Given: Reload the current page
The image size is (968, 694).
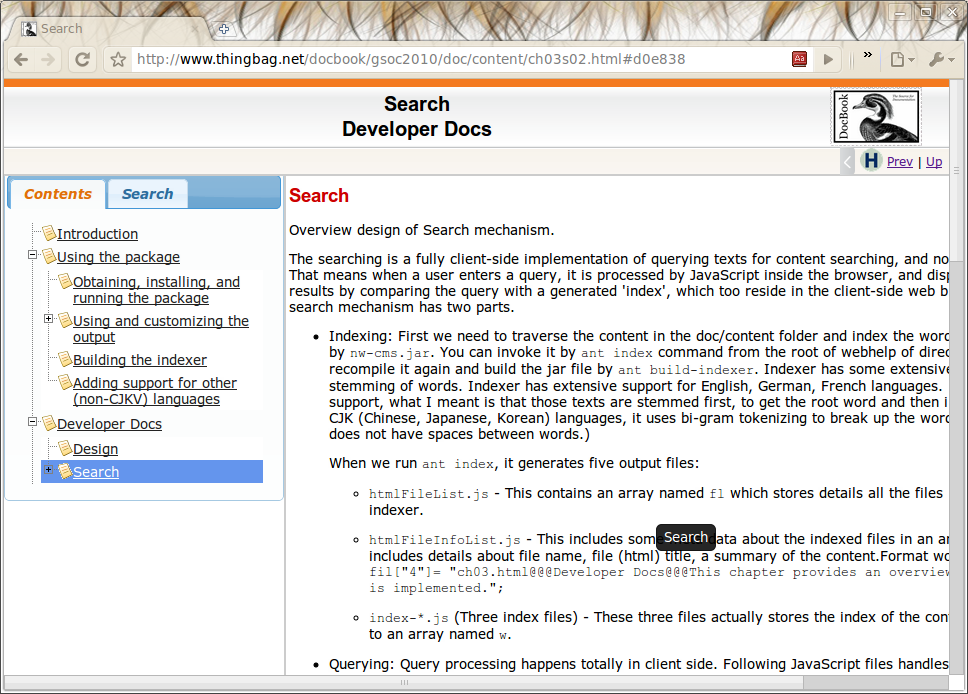Looking at the screenshot, I should pyautogui.click(x=83, y=59).
